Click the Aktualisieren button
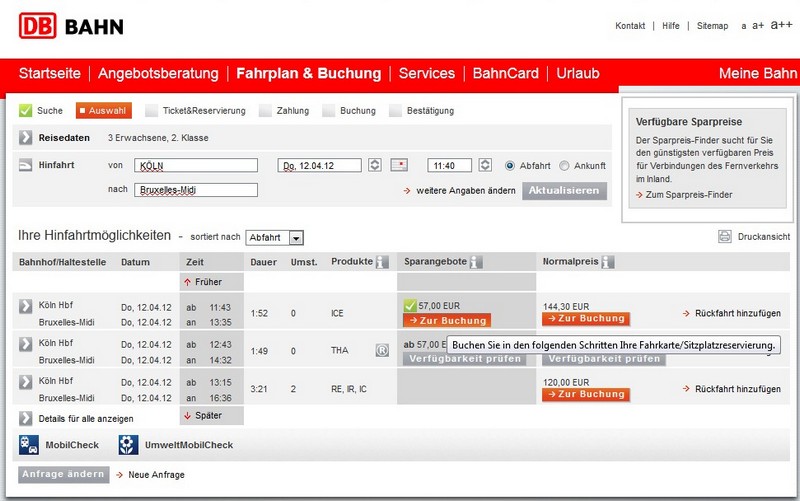 coord(564,190)
